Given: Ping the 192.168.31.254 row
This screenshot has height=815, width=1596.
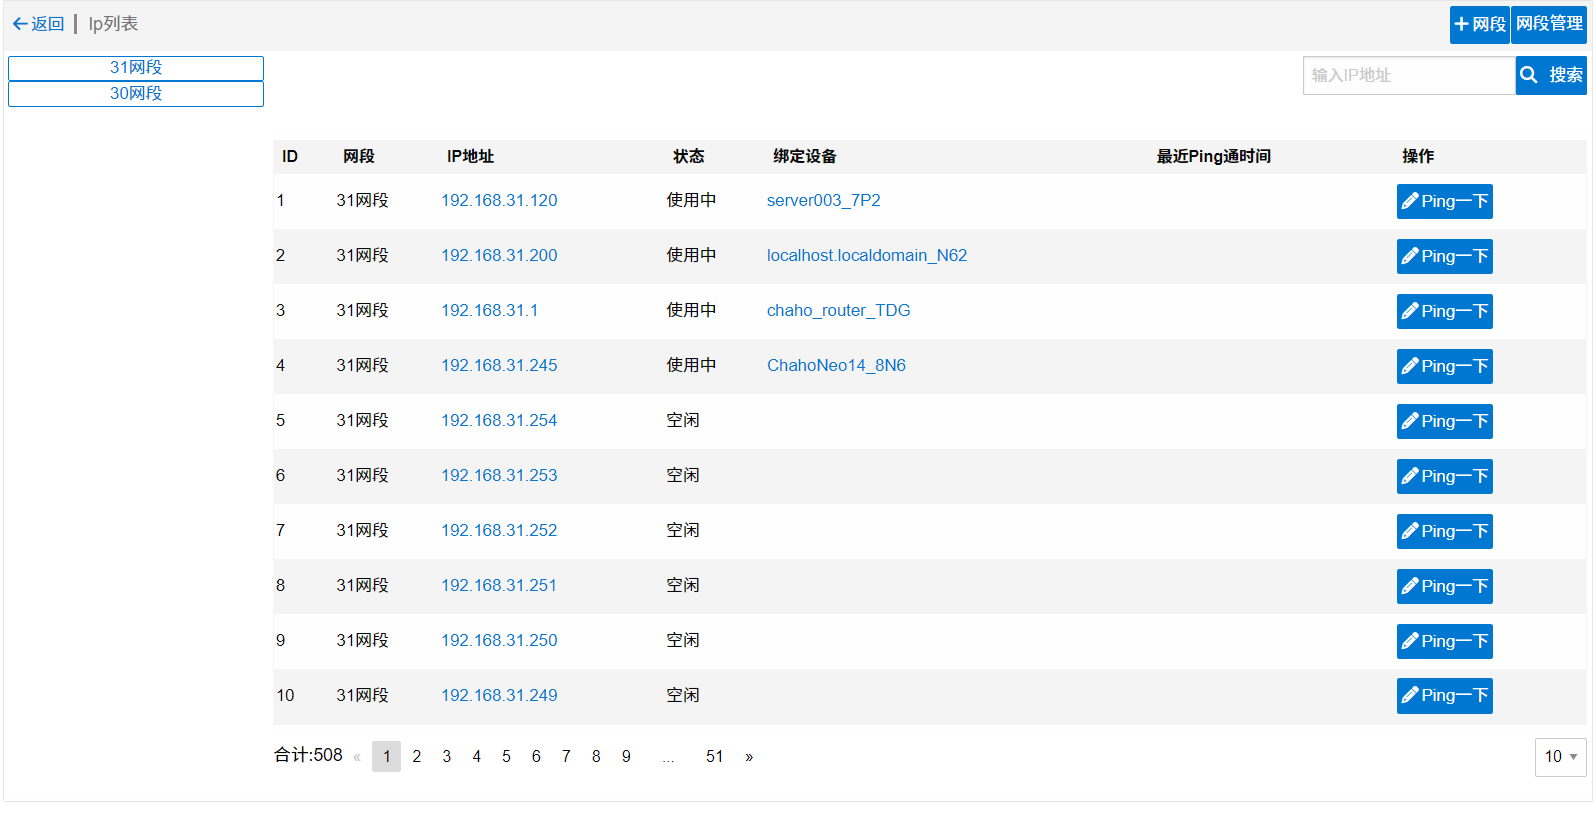Looking at the screenshot, I should coord(1444,421).
